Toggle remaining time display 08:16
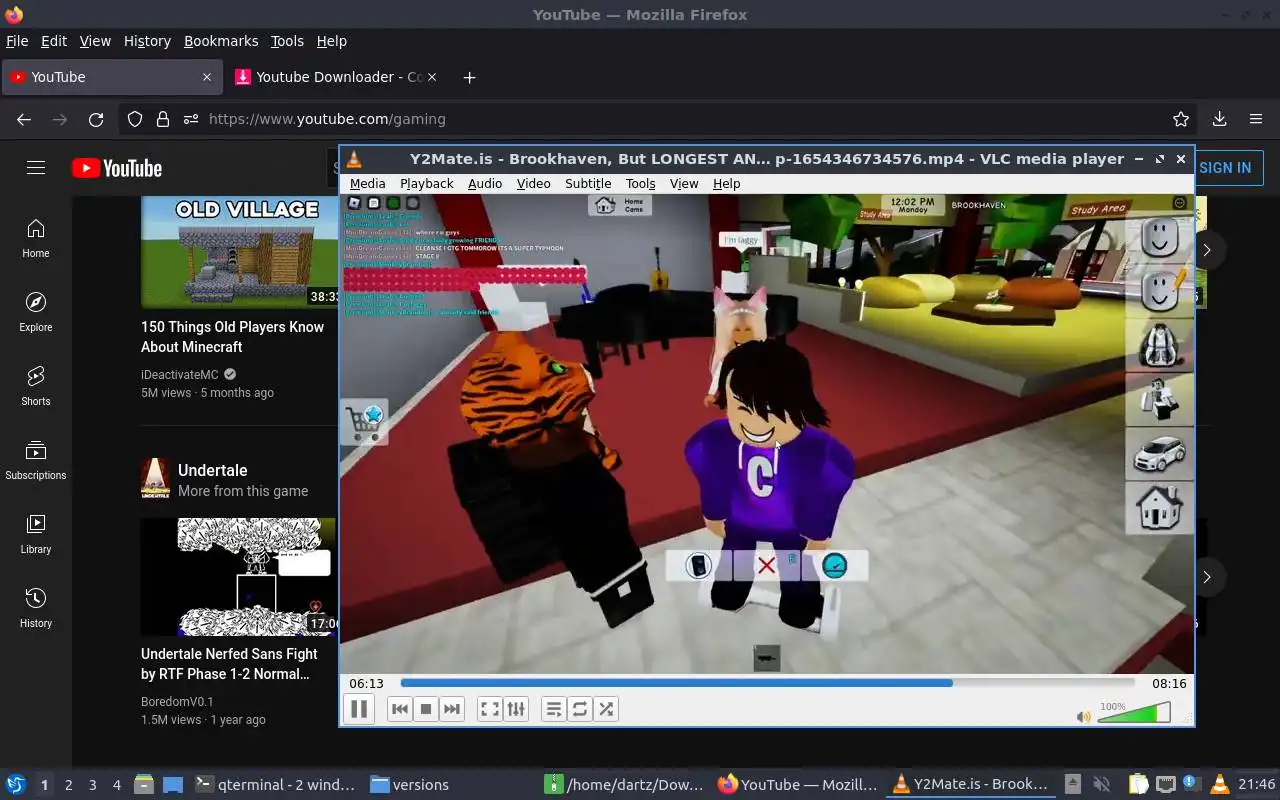Screen dimensions: 1280x800 1169,684
